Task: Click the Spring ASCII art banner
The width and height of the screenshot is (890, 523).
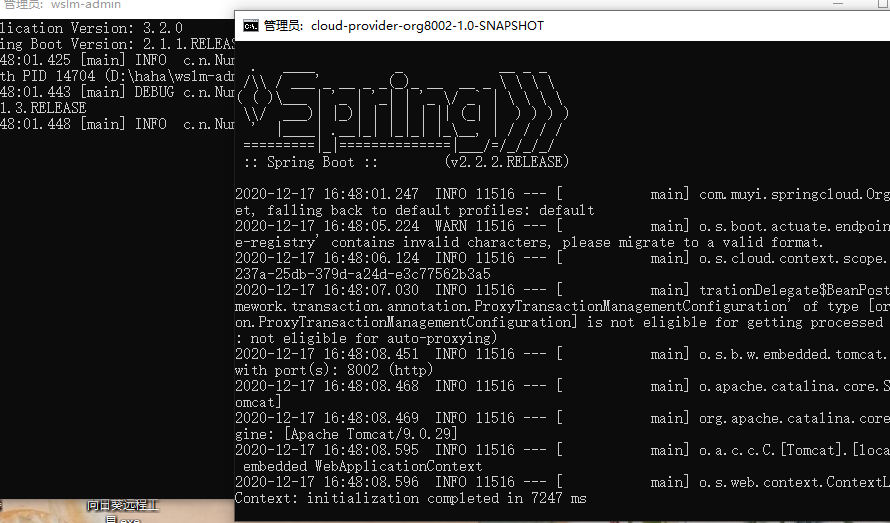Action: pos(403,112)
